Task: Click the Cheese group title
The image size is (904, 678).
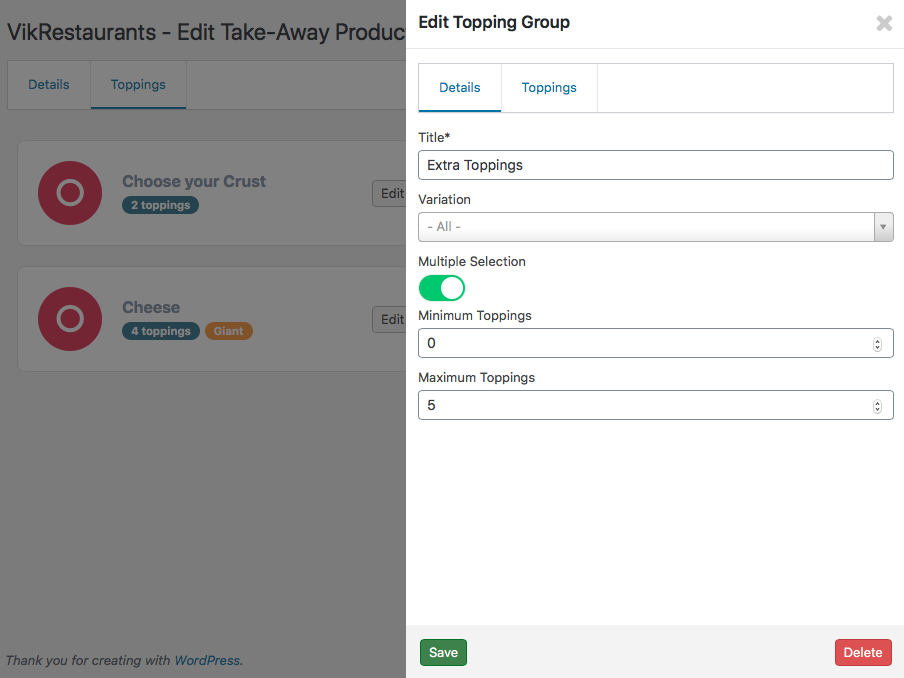Action: (151, 307)
